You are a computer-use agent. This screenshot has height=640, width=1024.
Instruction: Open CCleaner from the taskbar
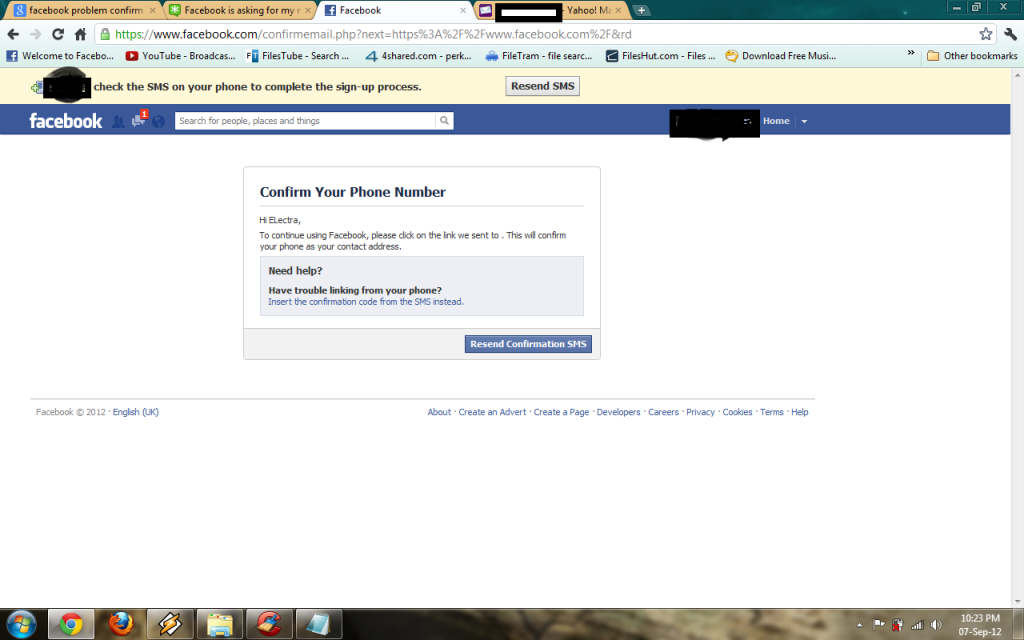coord(269,624)
